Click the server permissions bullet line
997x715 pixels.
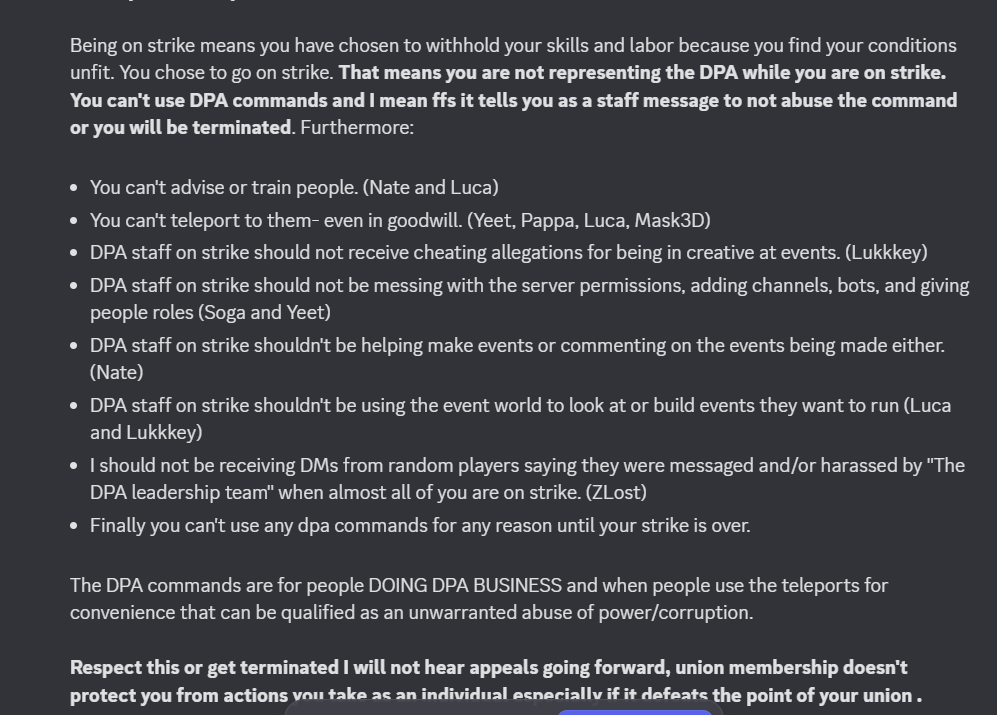coord(530,286)
